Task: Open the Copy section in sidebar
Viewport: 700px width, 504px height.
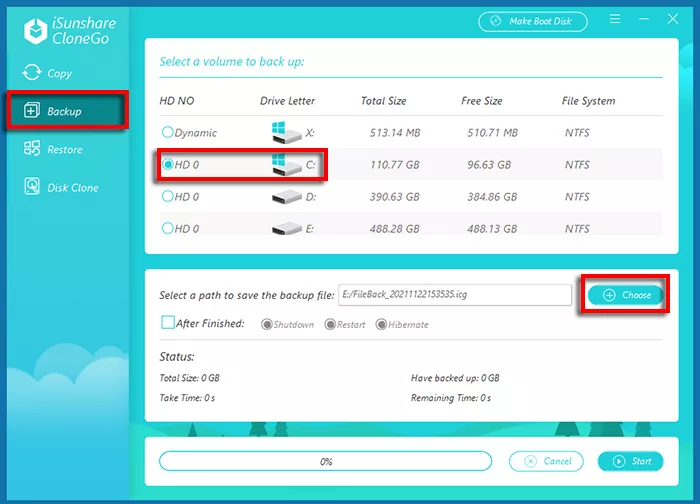Action: [47, 73]
